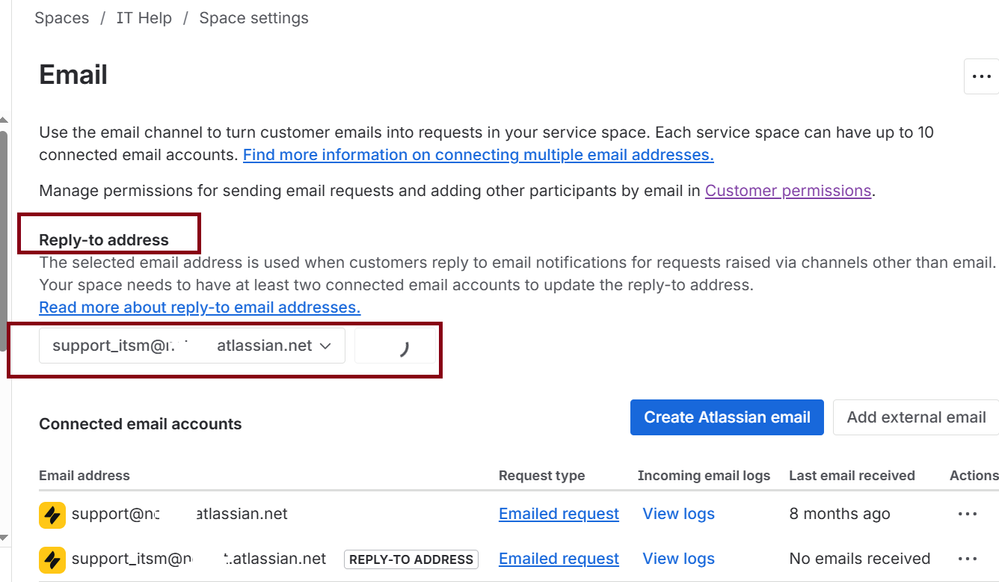This screenshot has height=582, width=999.
Task: Open link about connecting multiple email addresses
Action: 478,155
